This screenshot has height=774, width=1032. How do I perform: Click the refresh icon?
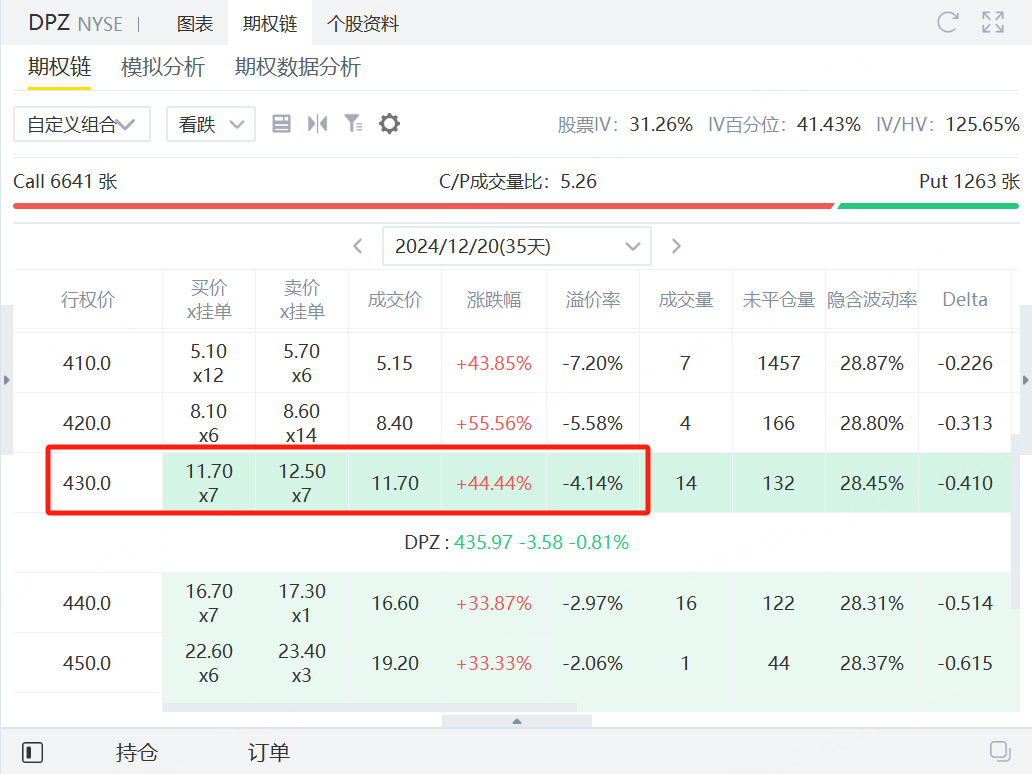point(947,22)
